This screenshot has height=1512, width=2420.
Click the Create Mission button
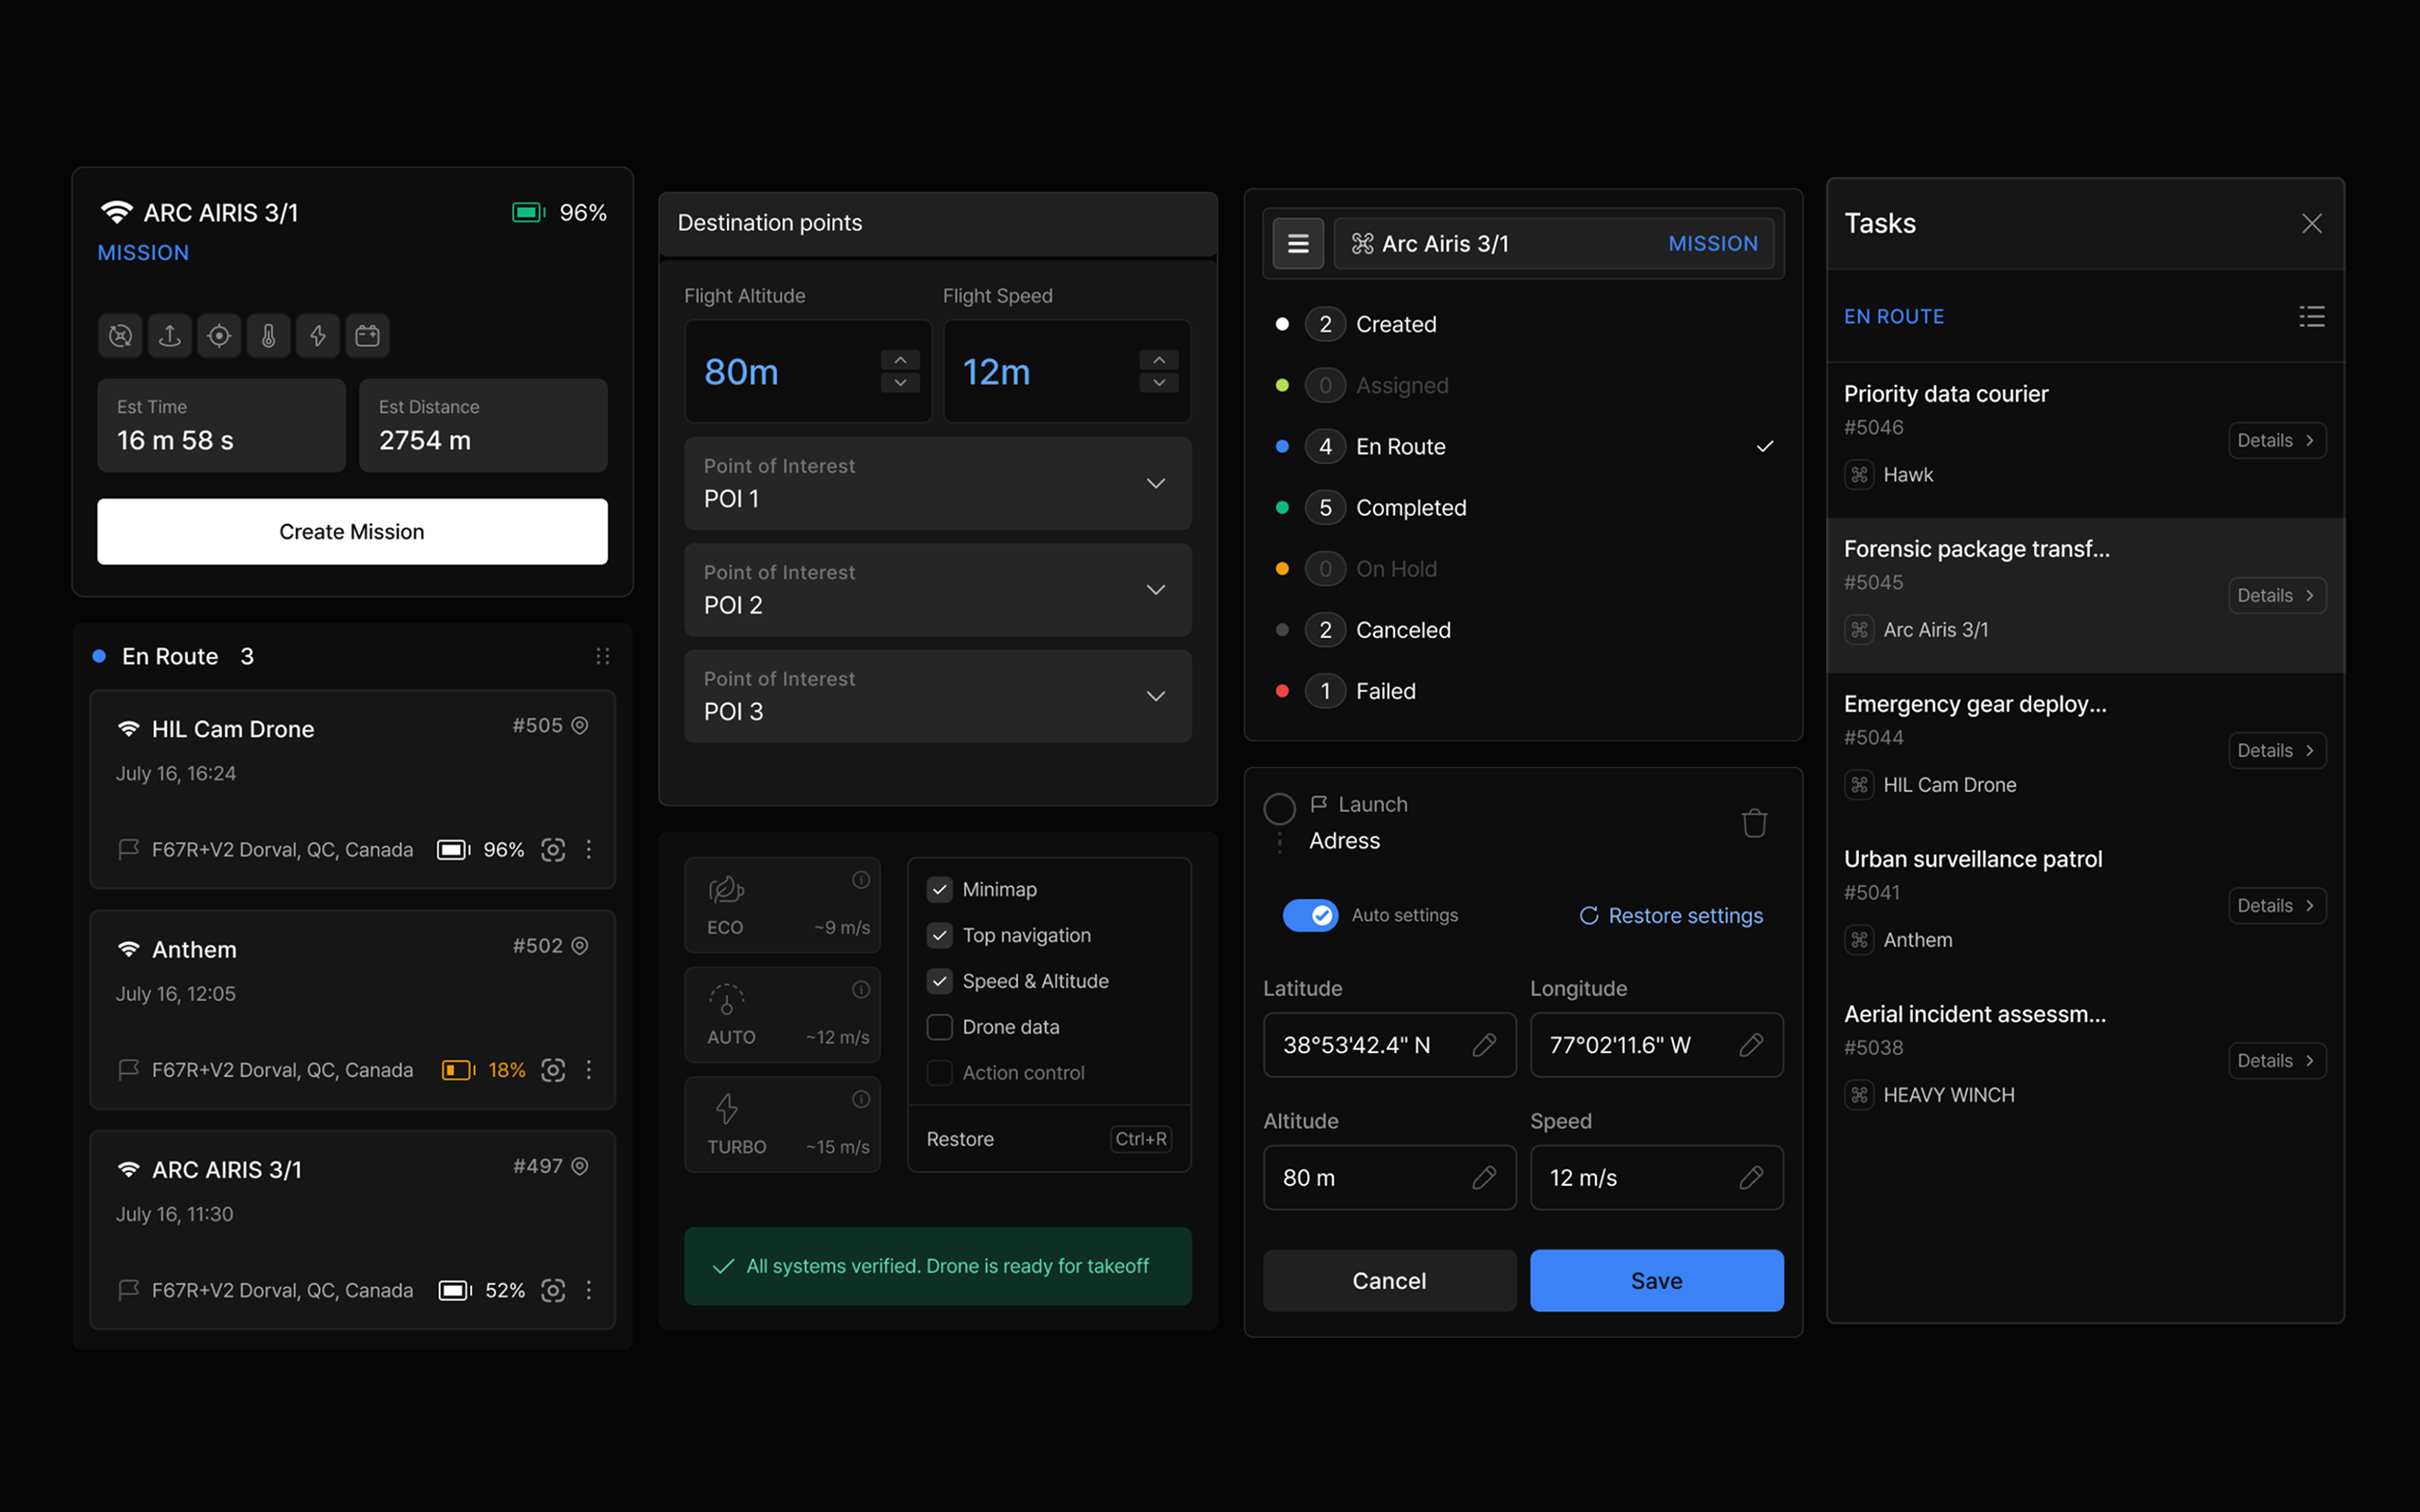coord(351,531)
